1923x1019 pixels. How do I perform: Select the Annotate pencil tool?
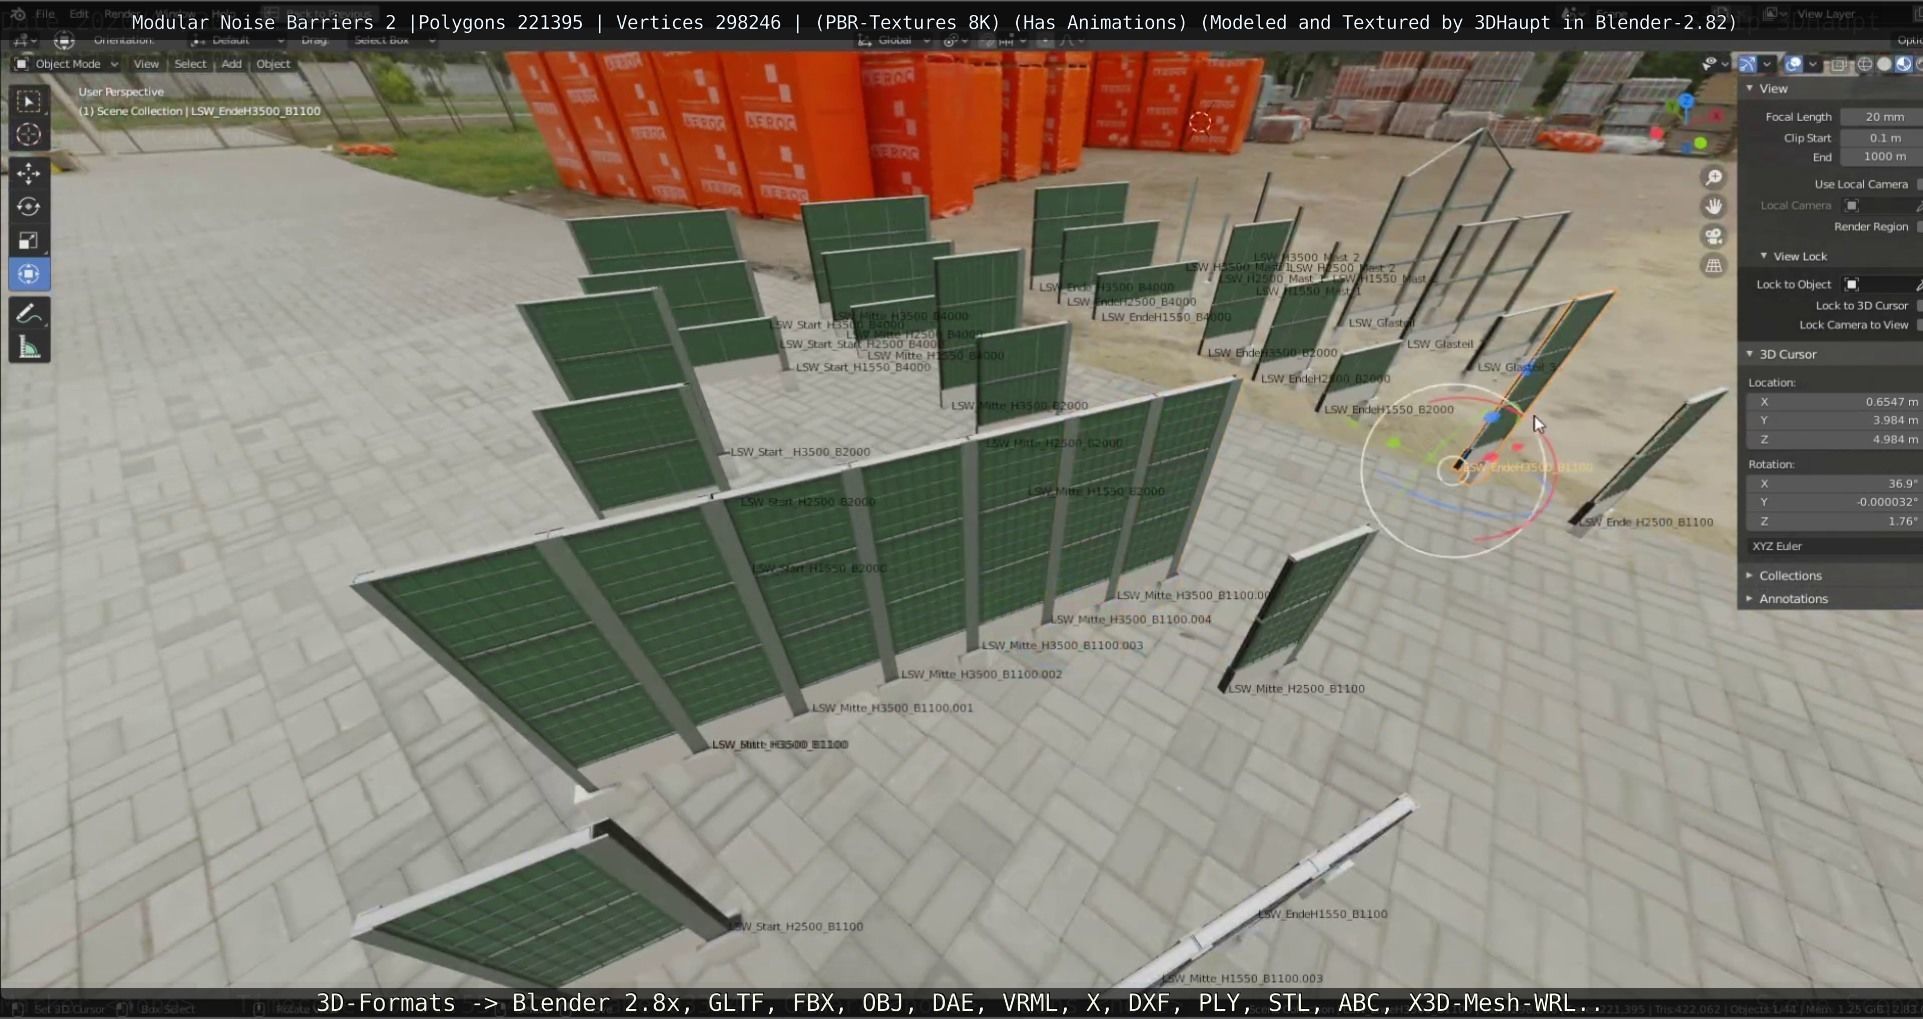point(28,314)
